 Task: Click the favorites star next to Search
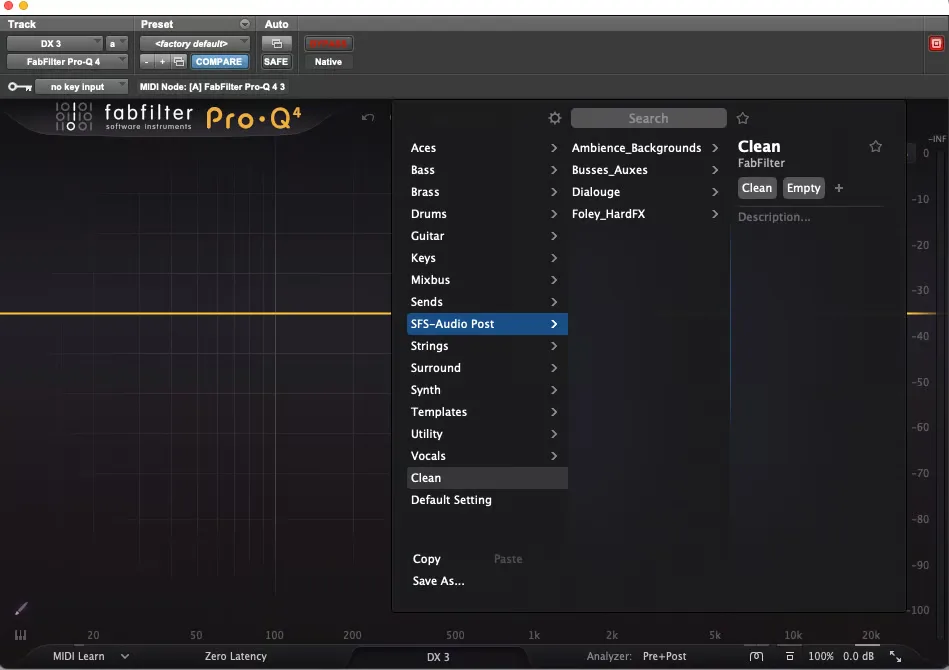pyautogui.click(x=743, y=118)
